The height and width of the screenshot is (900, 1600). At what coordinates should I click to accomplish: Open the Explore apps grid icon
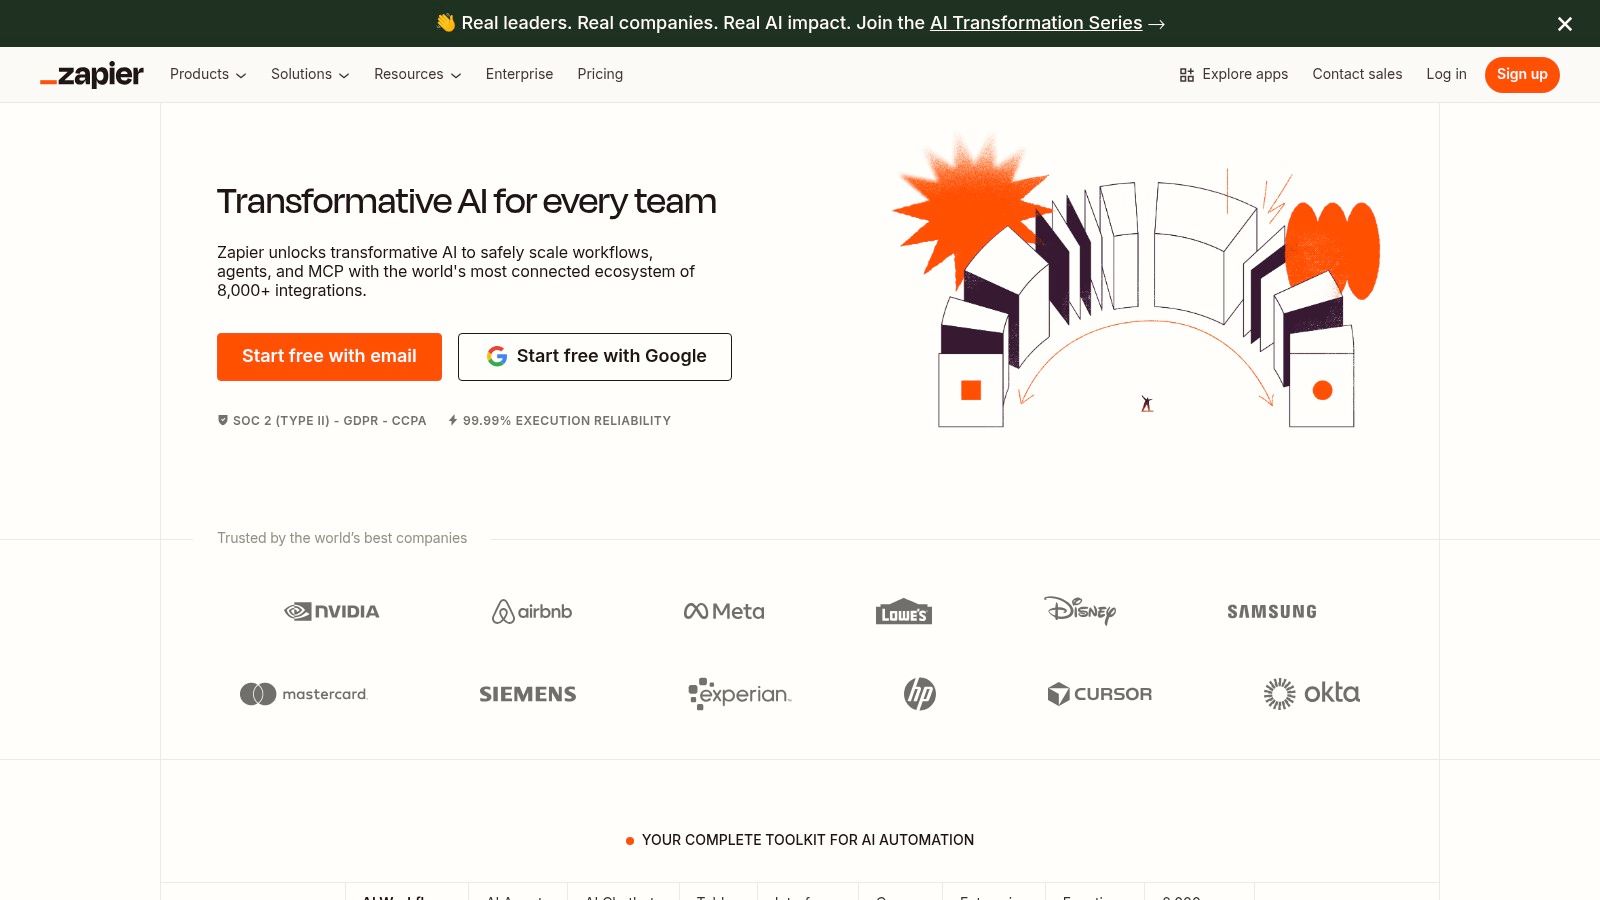tap(1186, 74)
